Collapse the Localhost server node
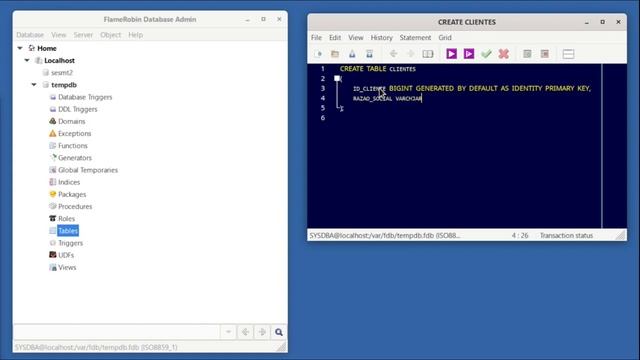 [x=27, y=60]
